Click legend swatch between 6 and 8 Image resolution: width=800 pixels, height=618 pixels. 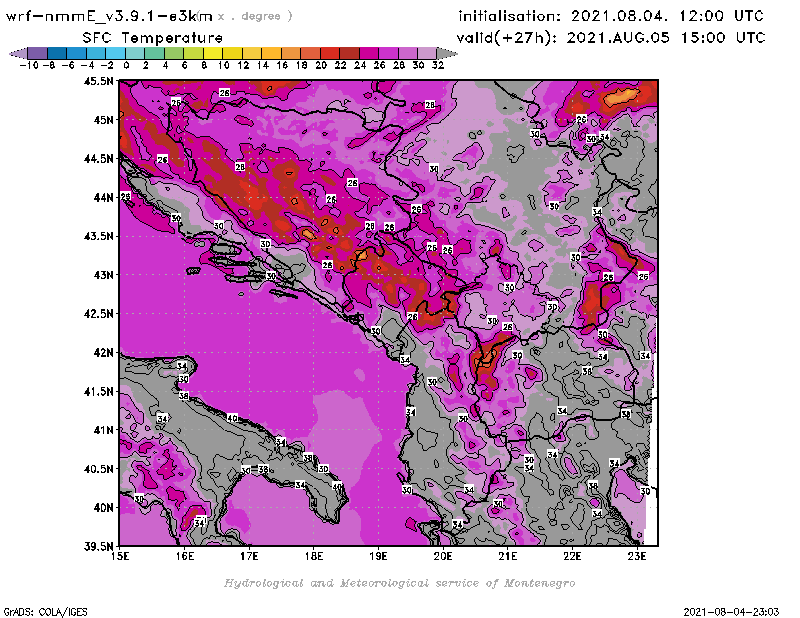tap(193, 53)
